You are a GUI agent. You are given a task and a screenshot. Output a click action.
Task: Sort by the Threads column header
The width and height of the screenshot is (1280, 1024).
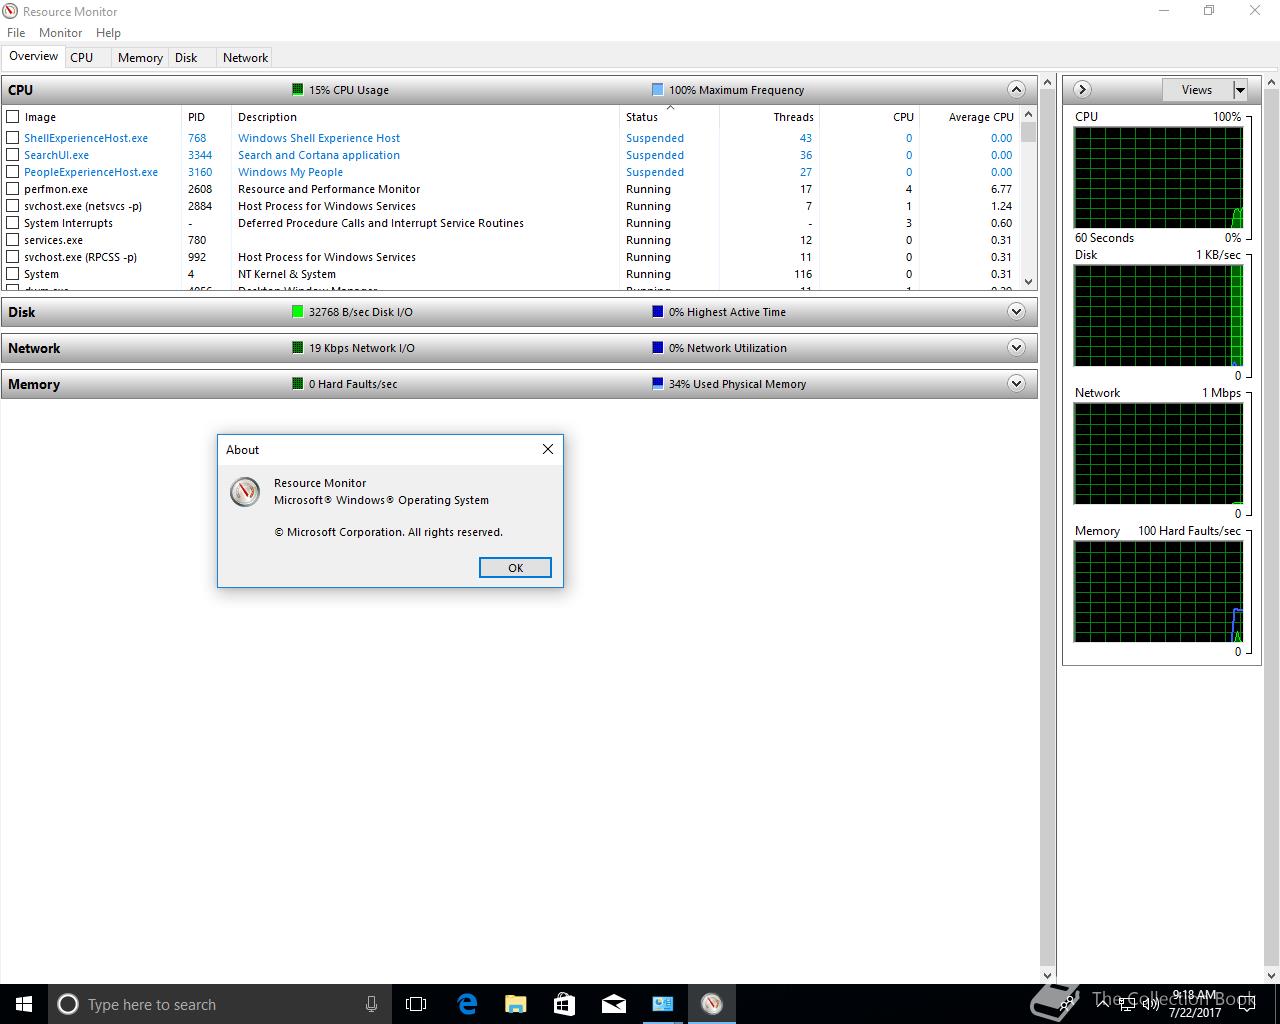769,117
